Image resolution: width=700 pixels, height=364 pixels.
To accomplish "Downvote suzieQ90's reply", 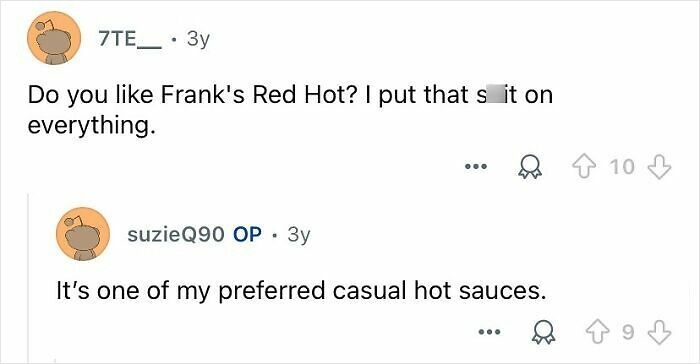I will click(659, 333).
